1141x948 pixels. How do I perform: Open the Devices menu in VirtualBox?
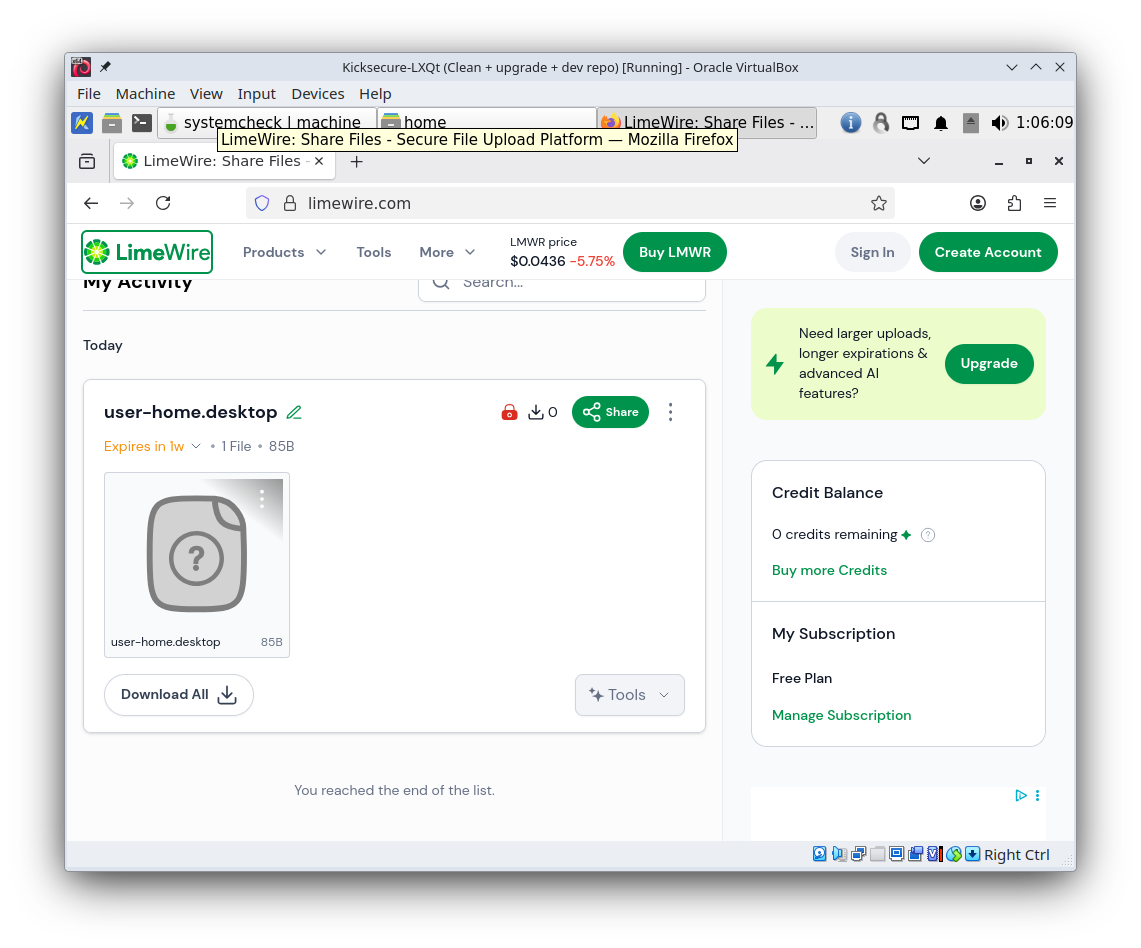(317, 93)
